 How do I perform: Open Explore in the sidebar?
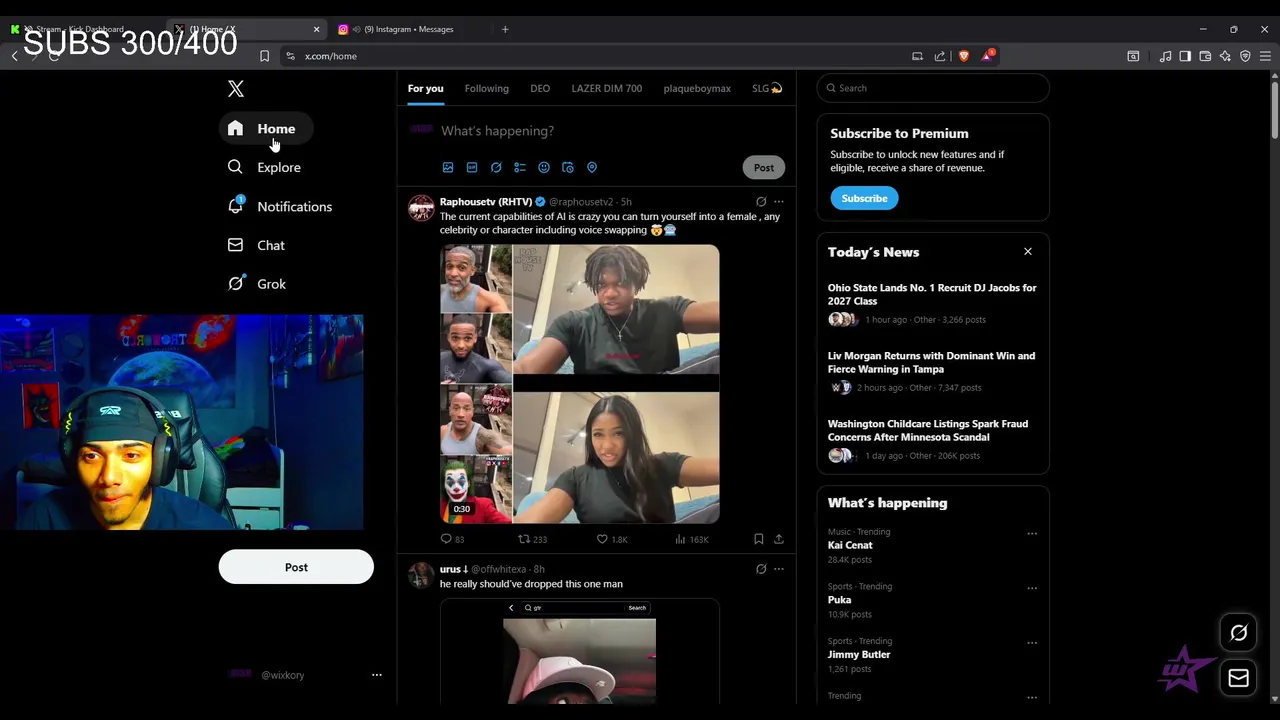pos(264,167)
